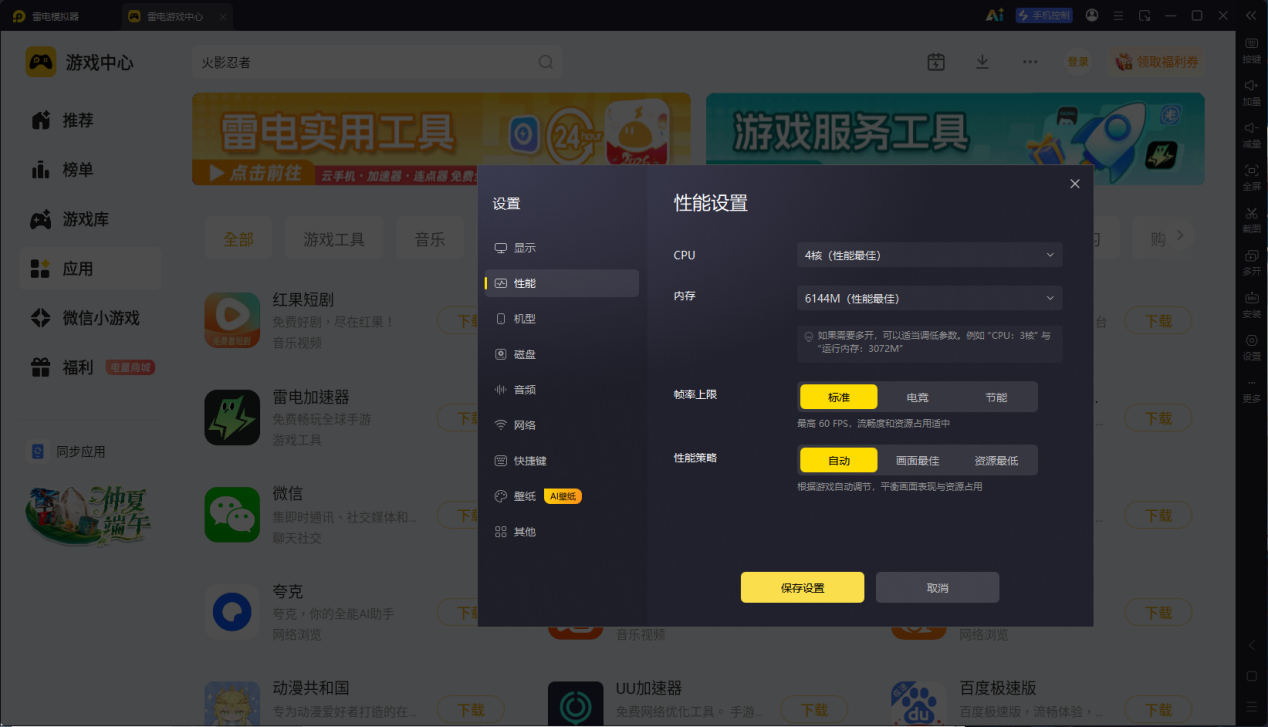1268x727 pixels.
Task: Toggle 全屏 fullscreen mode in sidebar
Action: pos(1251,177)
